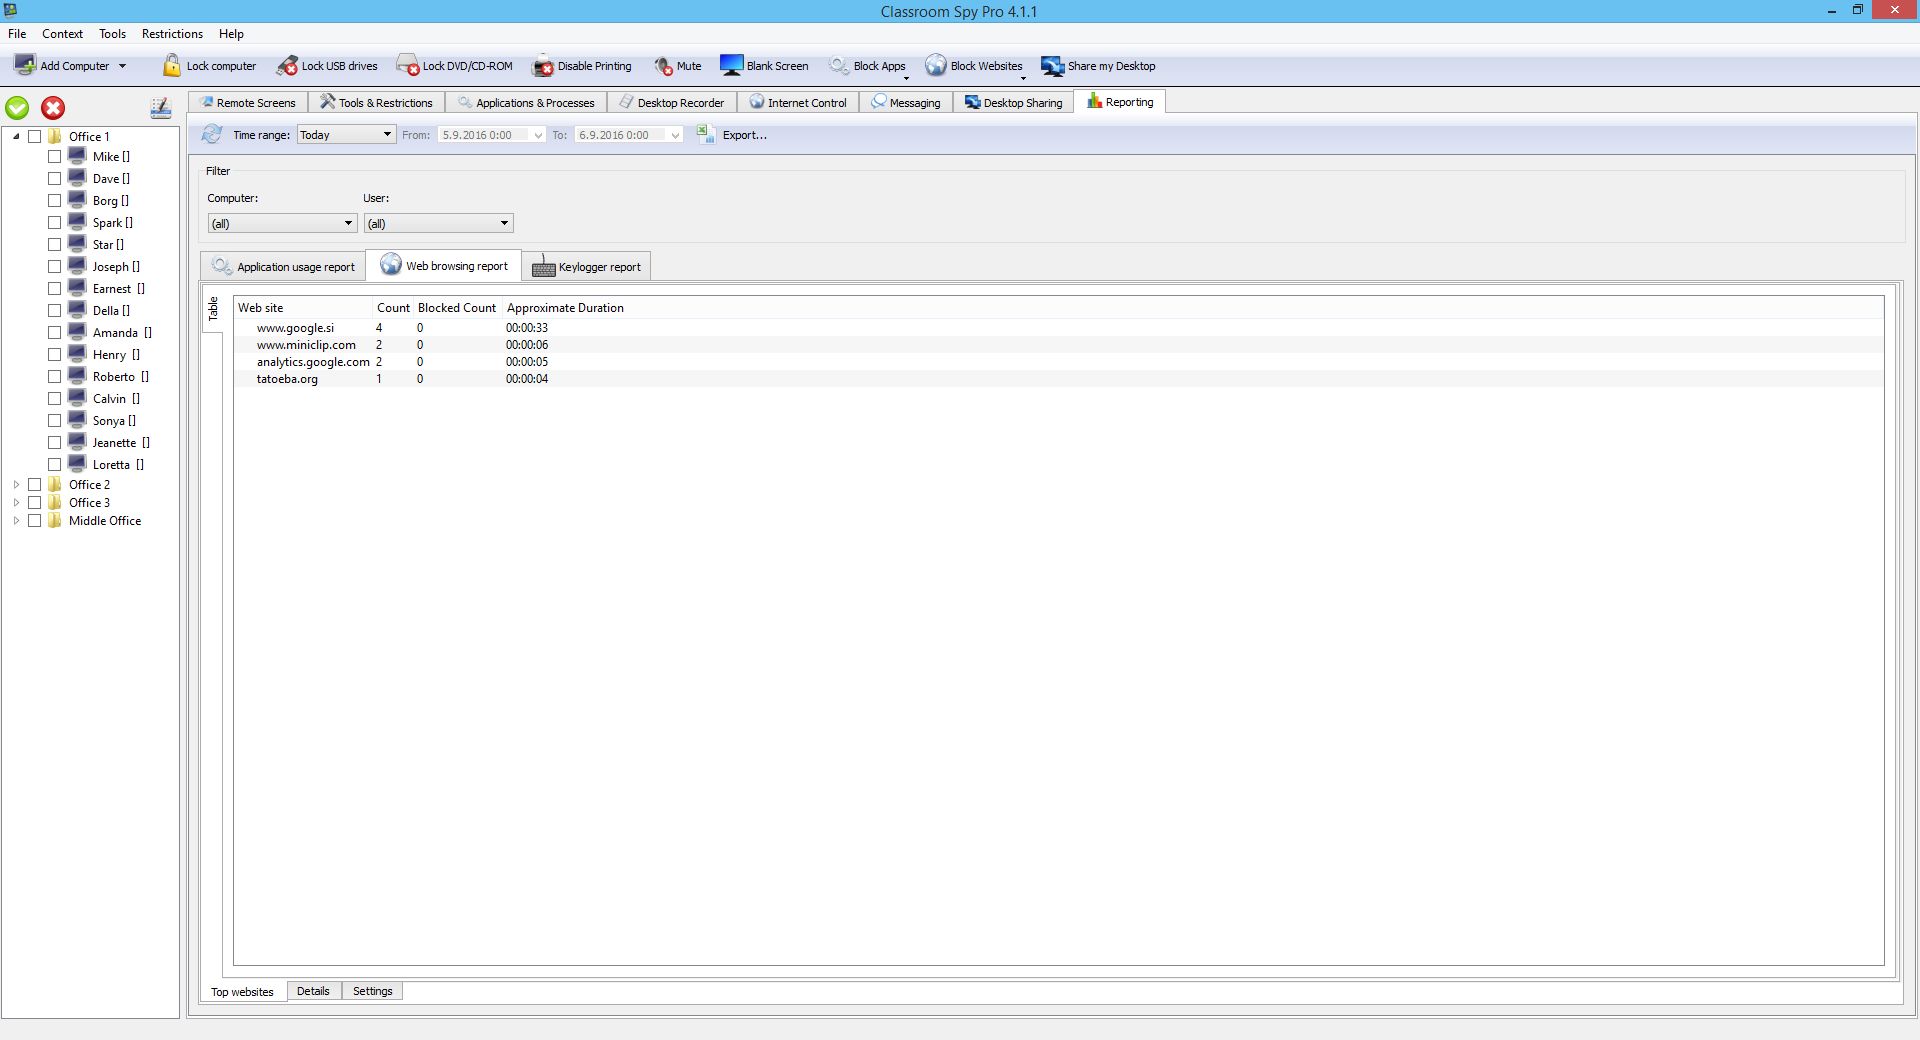Screen dimensions: 1920x1040
Task: Expand the Office 2 tree group
Action: 16,485
